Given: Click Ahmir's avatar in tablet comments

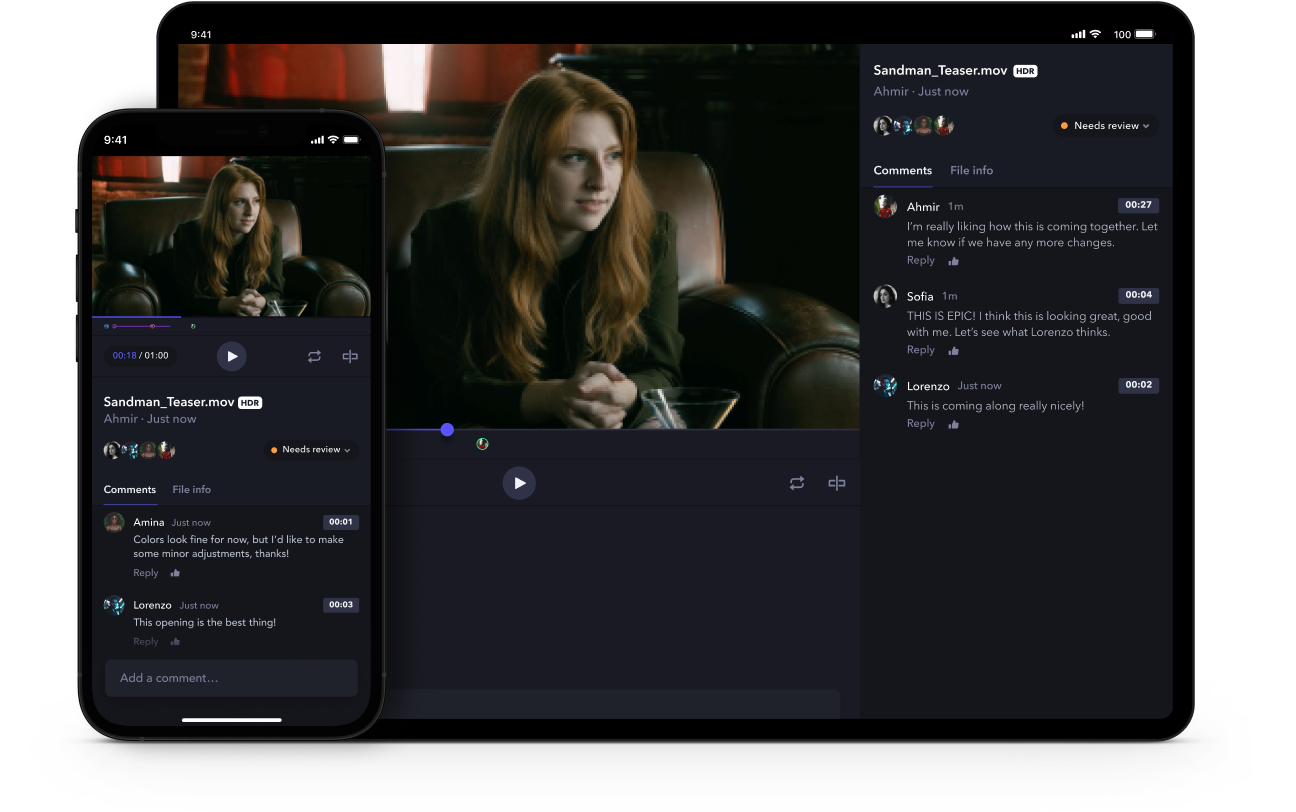Looking at the screenshot, I should [x=885, y=206].
